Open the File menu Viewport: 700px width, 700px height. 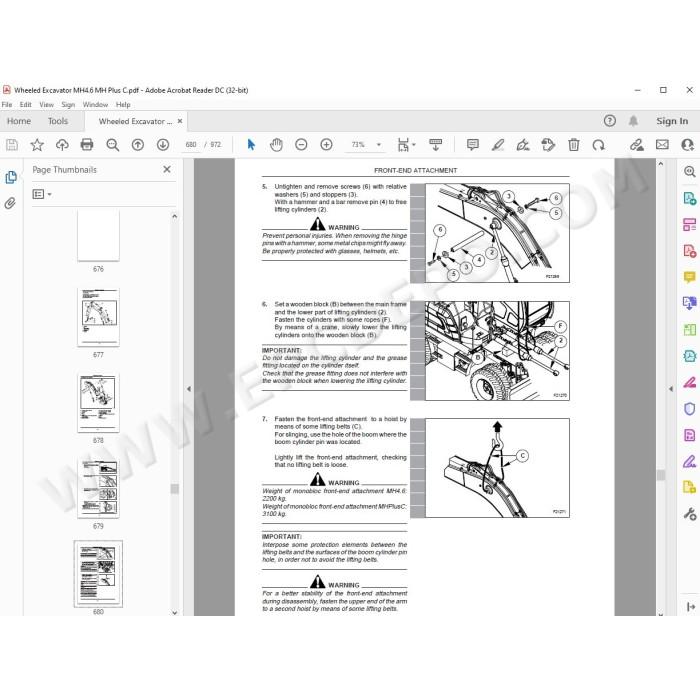(7, 104)
